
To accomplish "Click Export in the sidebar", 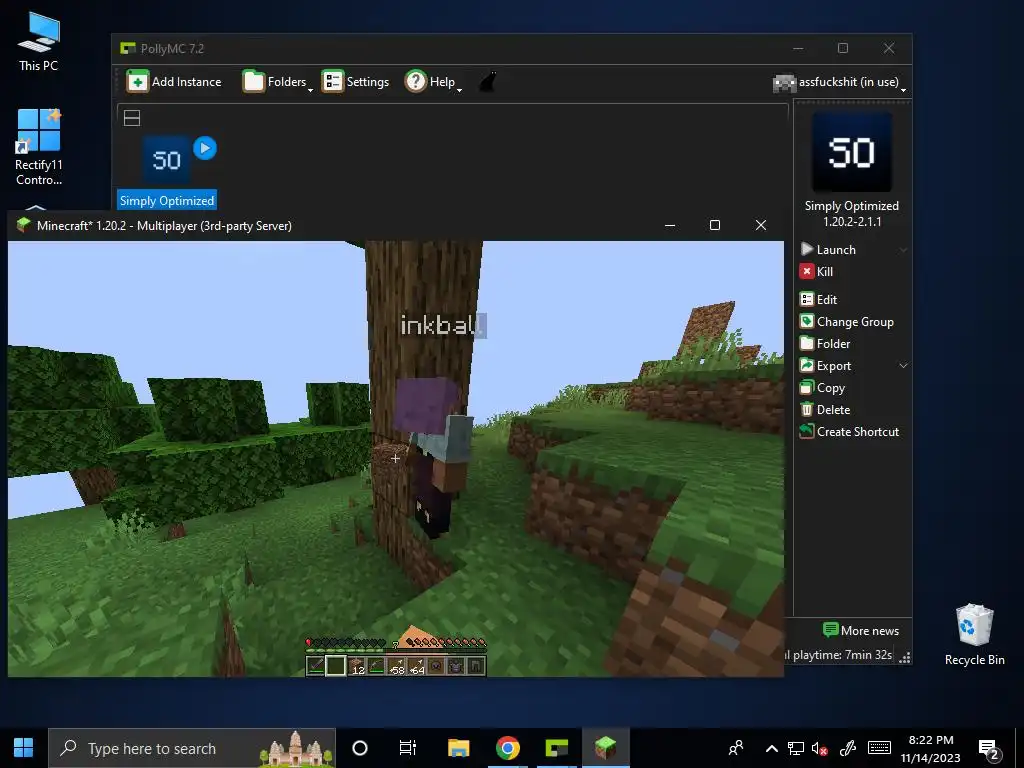I will coord(825,366).
